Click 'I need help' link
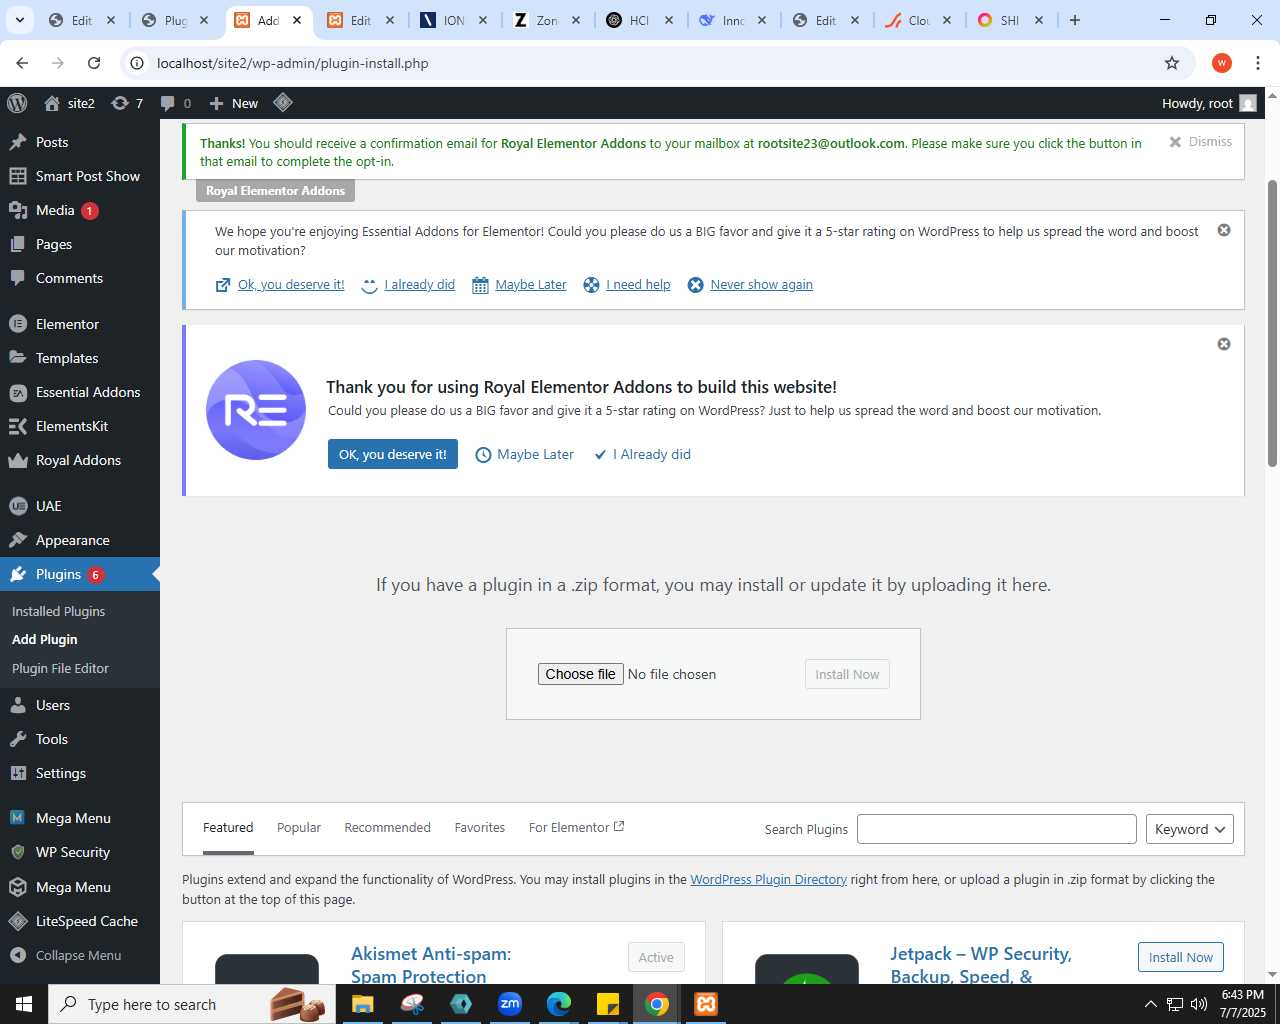The width and height of the screenshot is (1280, 1024). pos(638,285)
